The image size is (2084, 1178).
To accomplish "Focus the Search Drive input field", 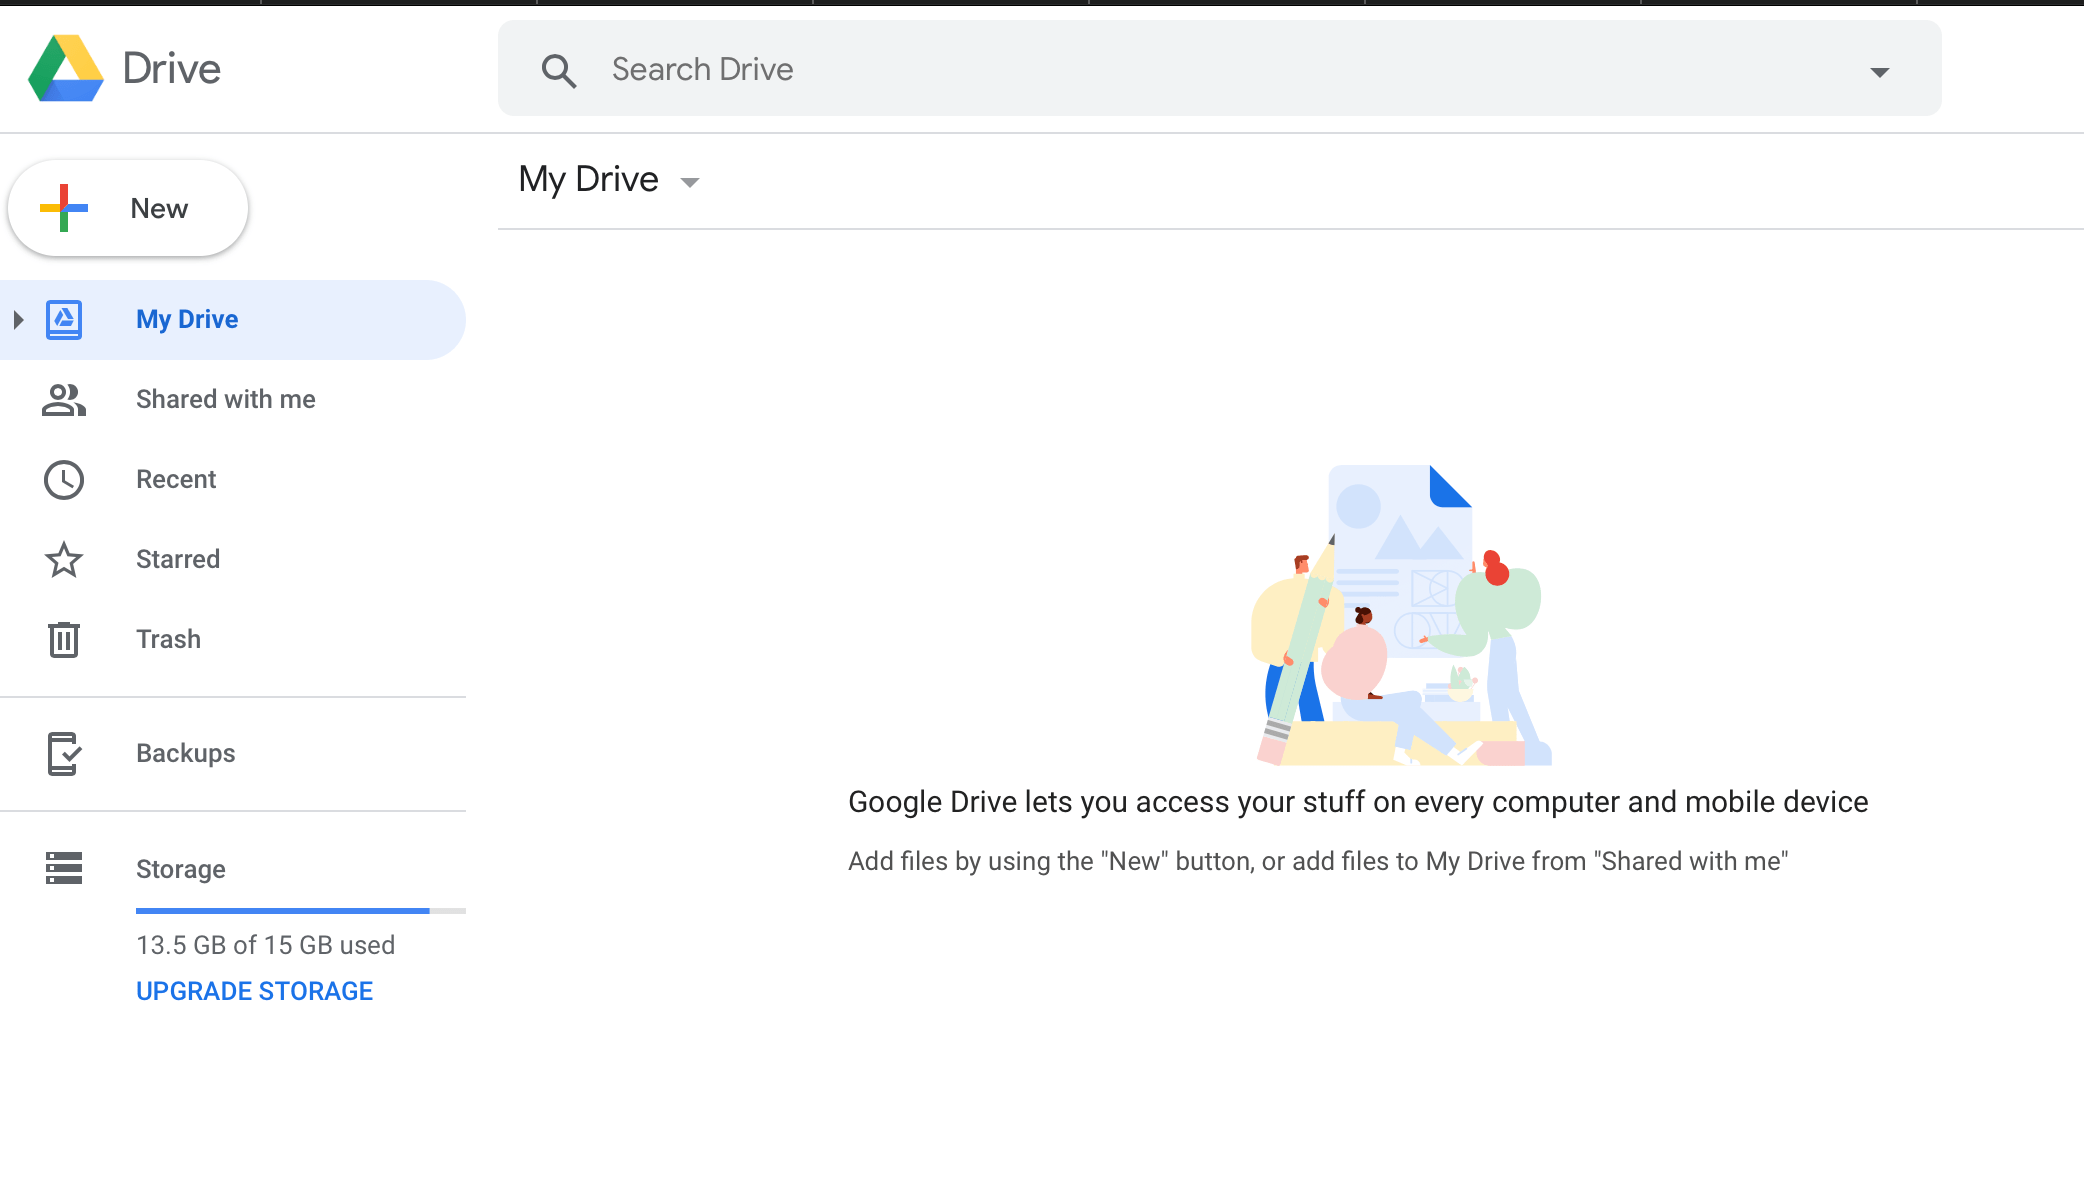I will 1220,69.
